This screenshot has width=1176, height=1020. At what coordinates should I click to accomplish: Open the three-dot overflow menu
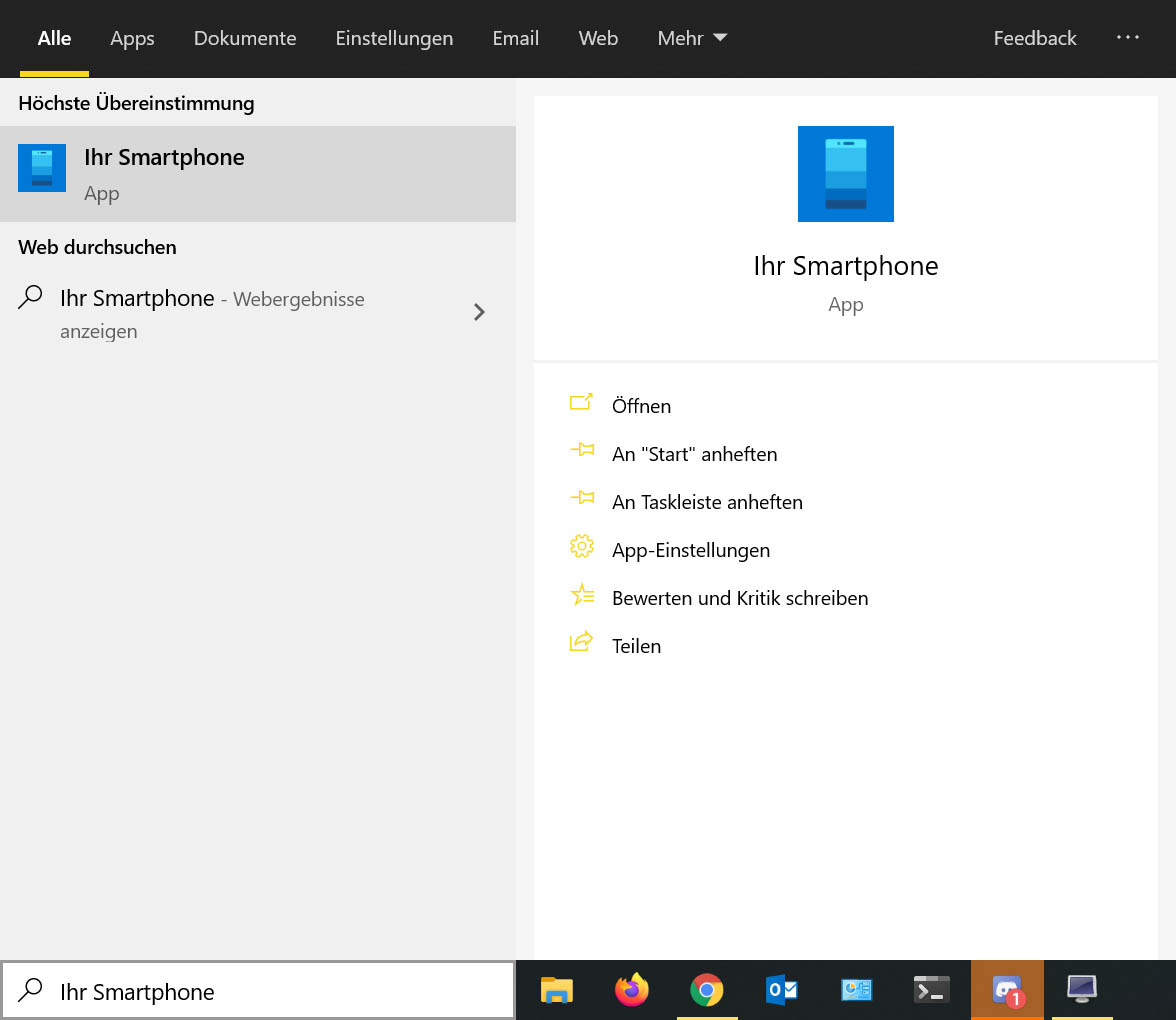tap(1128, 38)
